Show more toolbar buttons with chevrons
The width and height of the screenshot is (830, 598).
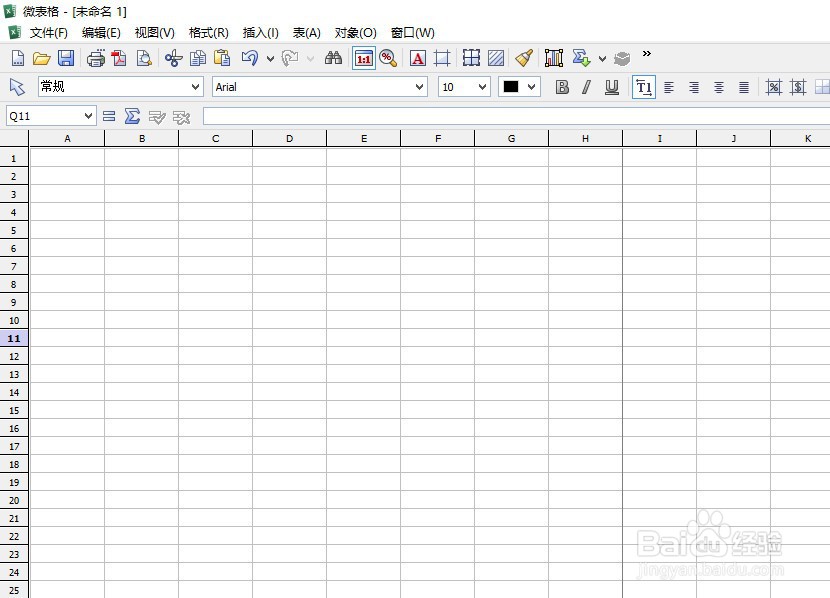[646, 54]
